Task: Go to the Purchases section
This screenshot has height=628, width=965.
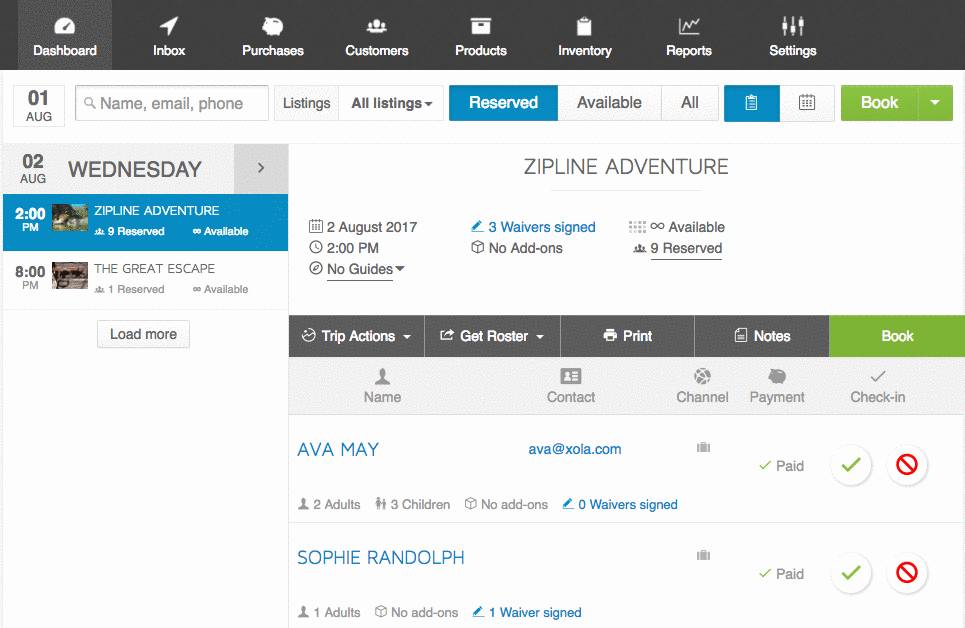Action: pos(273,36)
